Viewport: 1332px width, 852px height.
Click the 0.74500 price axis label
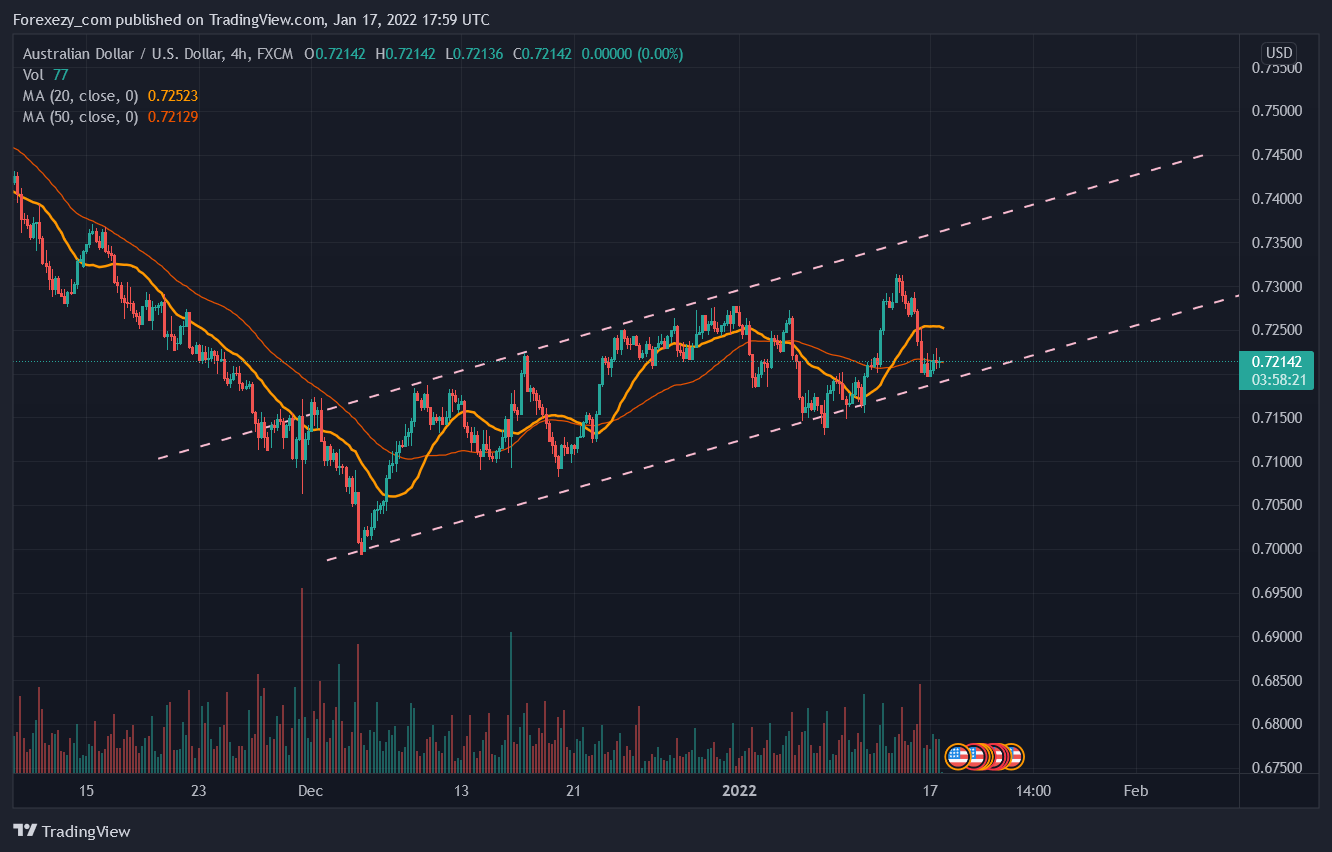[1276, 155]
